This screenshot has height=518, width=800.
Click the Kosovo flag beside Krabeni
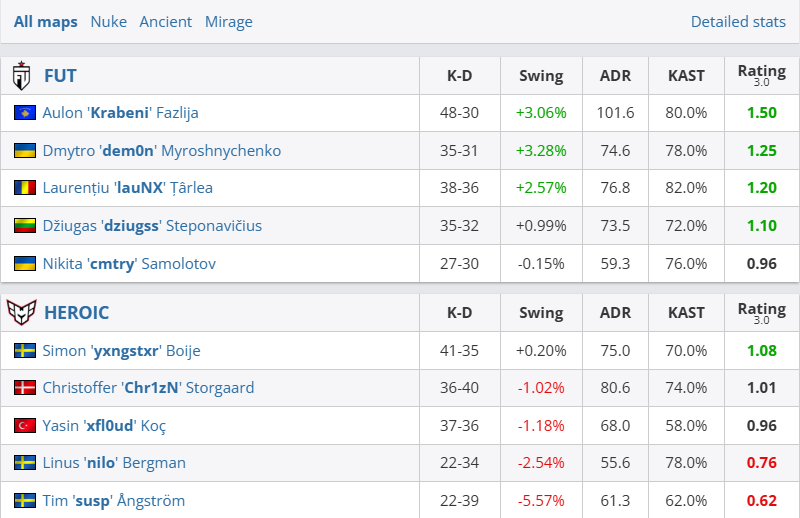pyautogui.click(x=24, y=113)
